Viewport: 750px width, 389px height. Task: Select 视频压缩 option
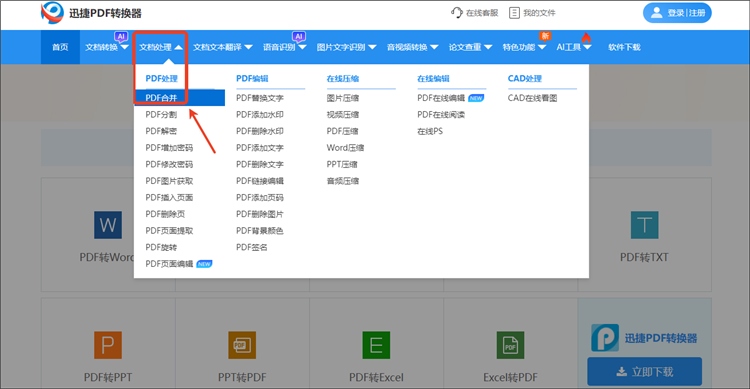coord(342,114)
